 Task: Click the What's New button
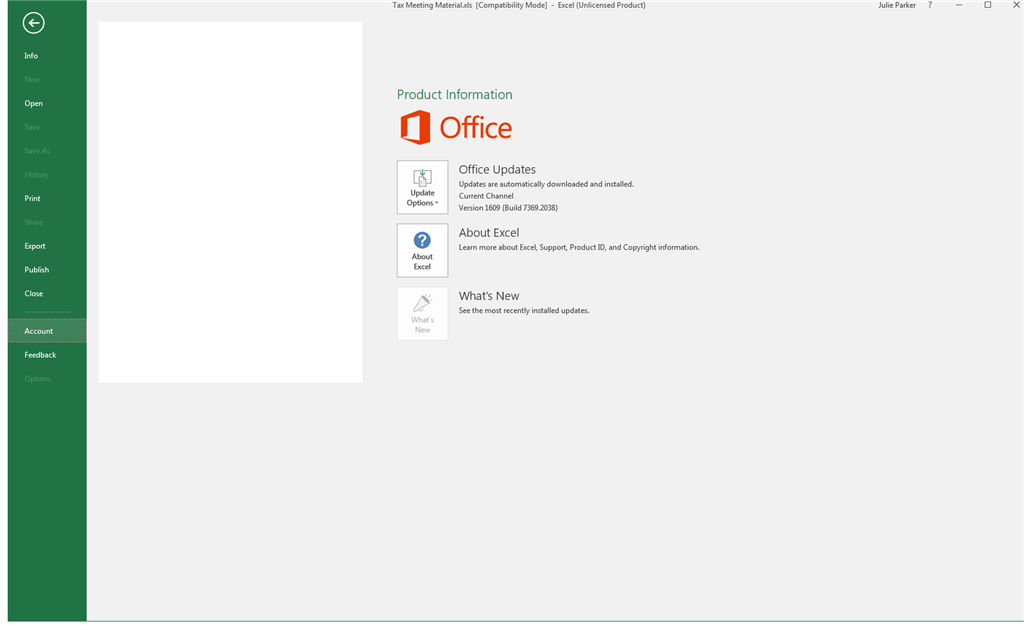(x=423, y=314)
